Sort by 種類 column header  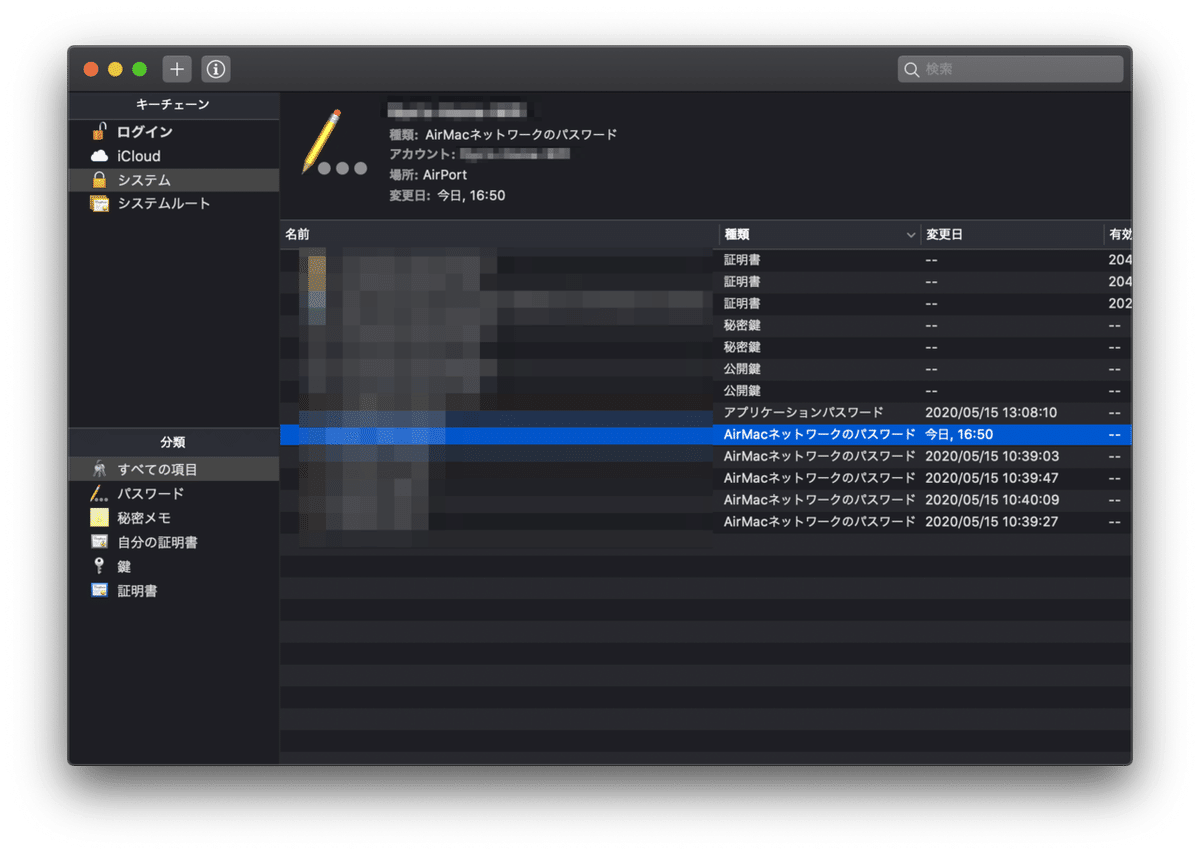click(819, 234)
